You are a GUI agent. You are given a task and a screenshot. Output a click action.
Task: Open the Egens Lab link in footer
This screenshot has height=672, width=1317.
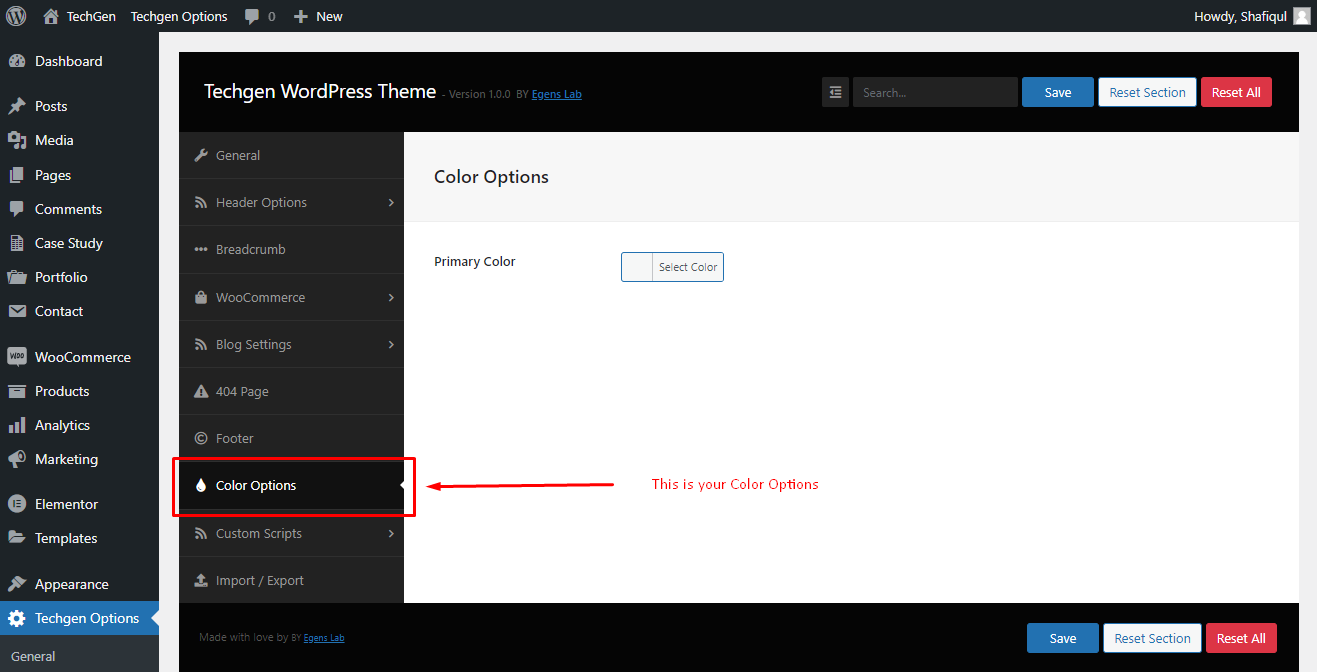pyautogui.click(x=324, y=637)
